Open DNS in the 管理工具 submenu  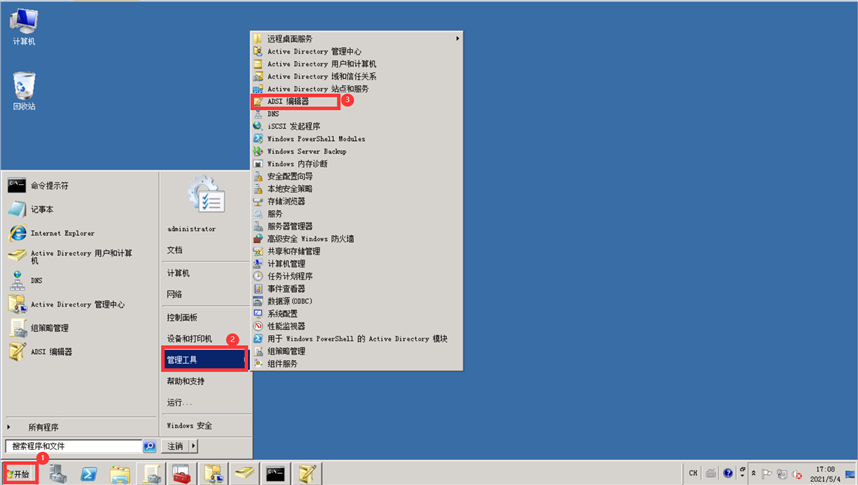click(356, 114)
